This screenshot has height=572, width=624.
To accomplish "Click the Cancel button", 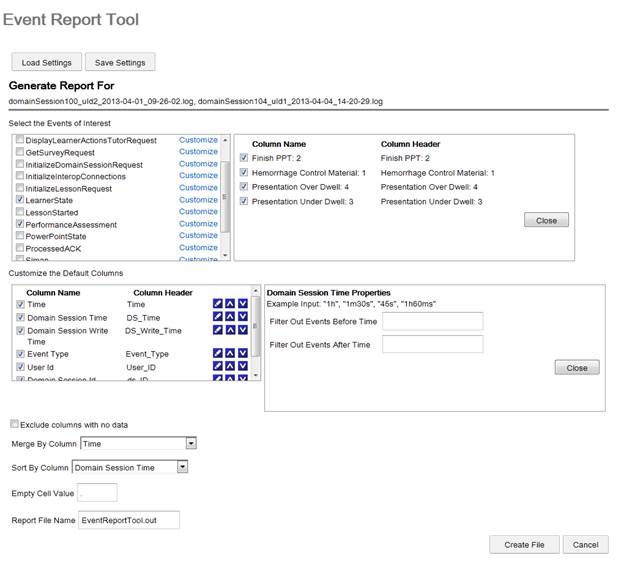I will [585, 545].
